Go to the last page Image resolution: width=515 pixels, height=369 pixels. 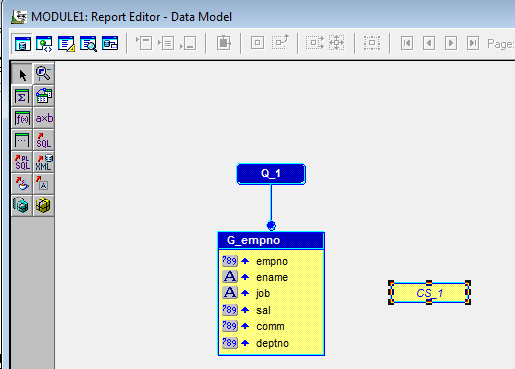coord(473,43)
